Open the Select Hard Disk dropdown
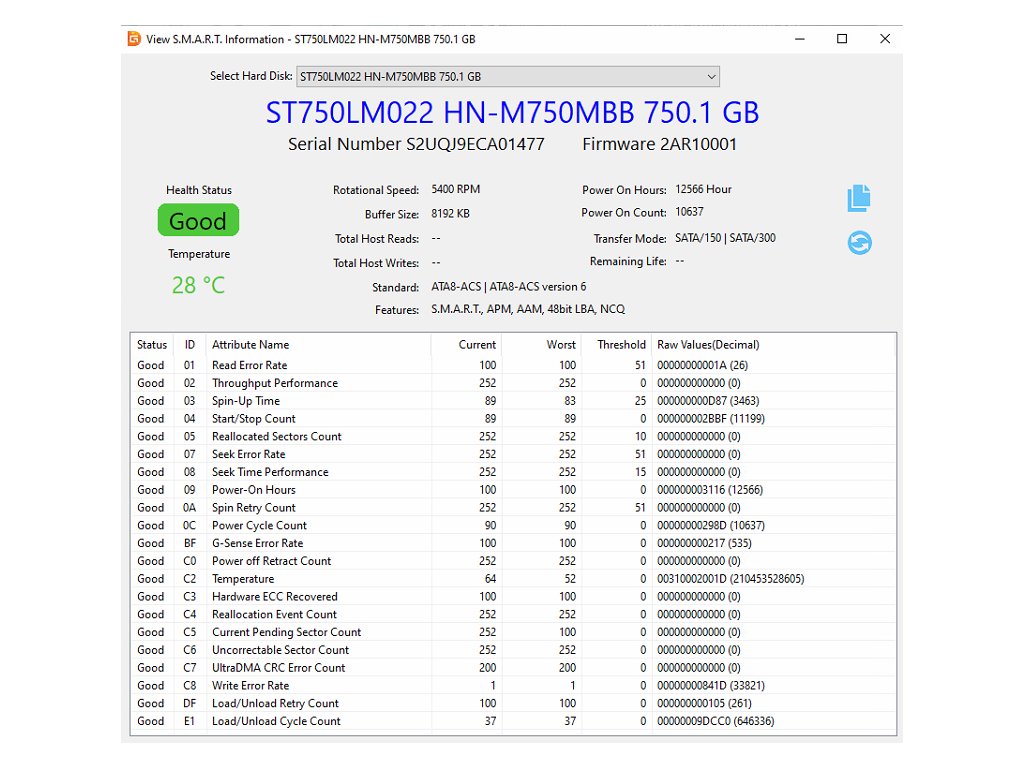 [x=508, y=76]
